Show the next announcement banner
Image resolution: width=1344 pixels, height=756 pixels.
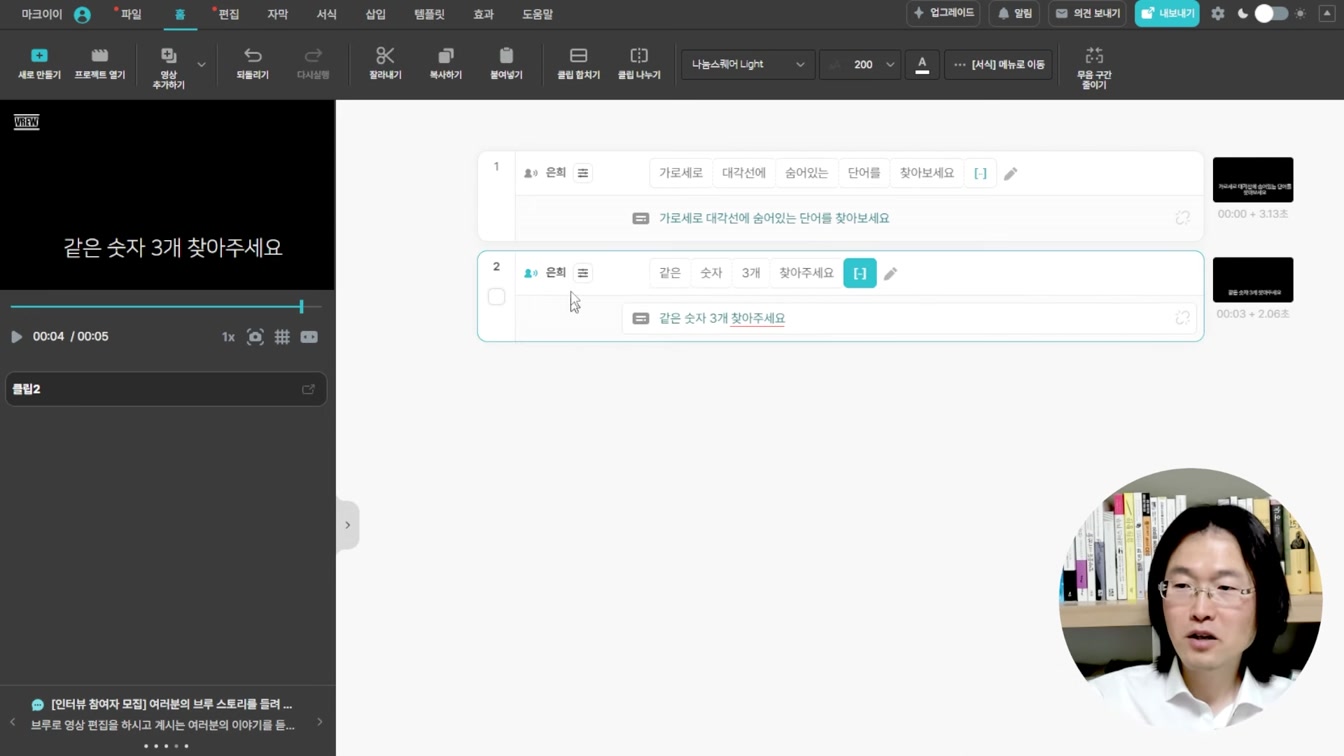click(x=320, y=721)
